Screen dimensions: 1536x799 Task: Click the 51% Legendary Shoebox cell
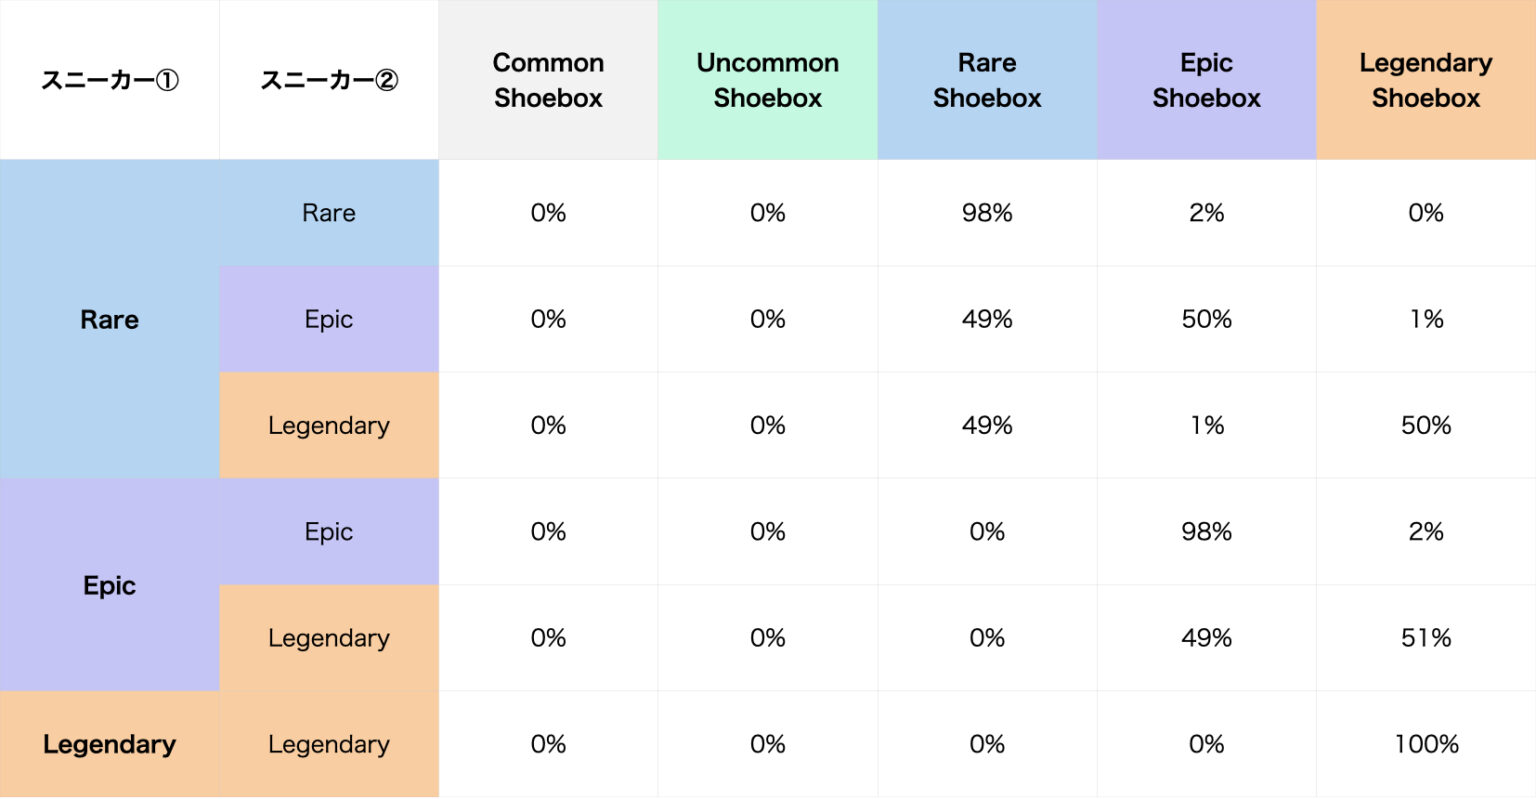click(1426, 638)
